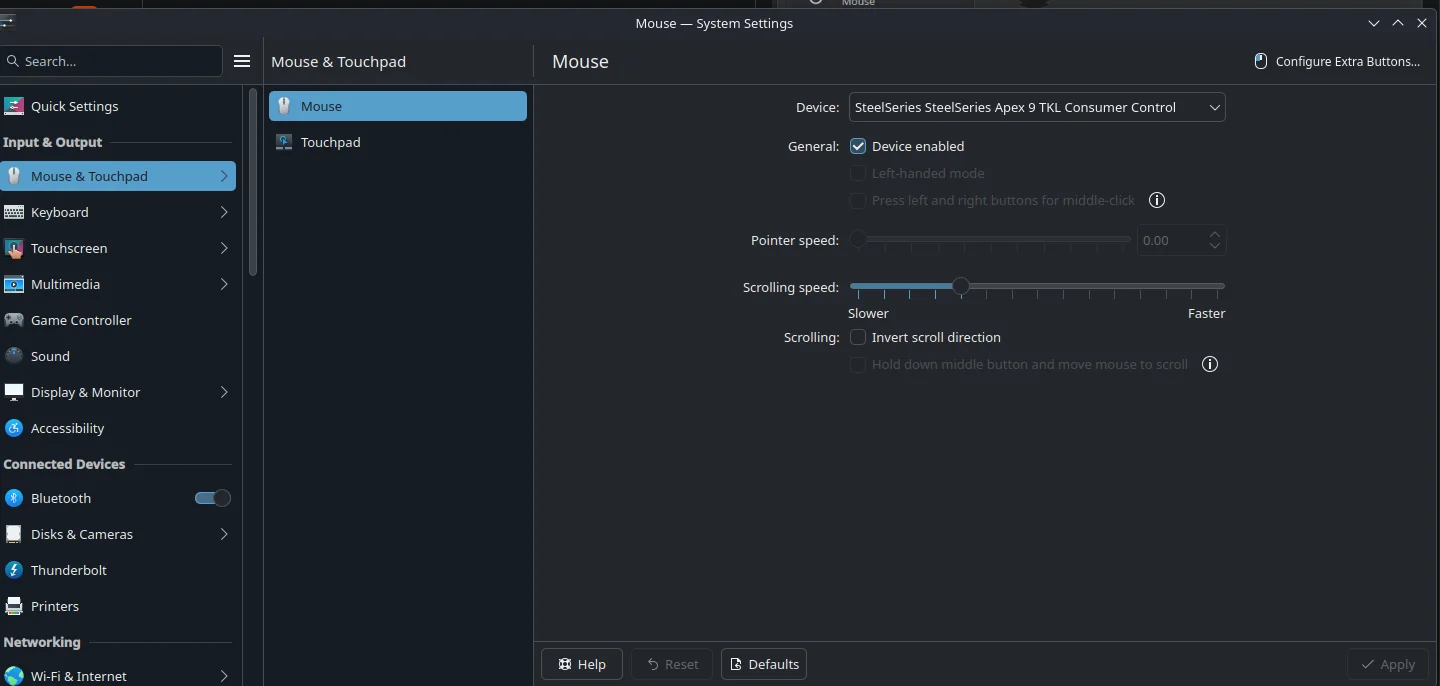Image resolution: width=1440 pixels, height=686 pixels.
Task: Open the Thunderbolt settings page
Action: coord(118,570)
